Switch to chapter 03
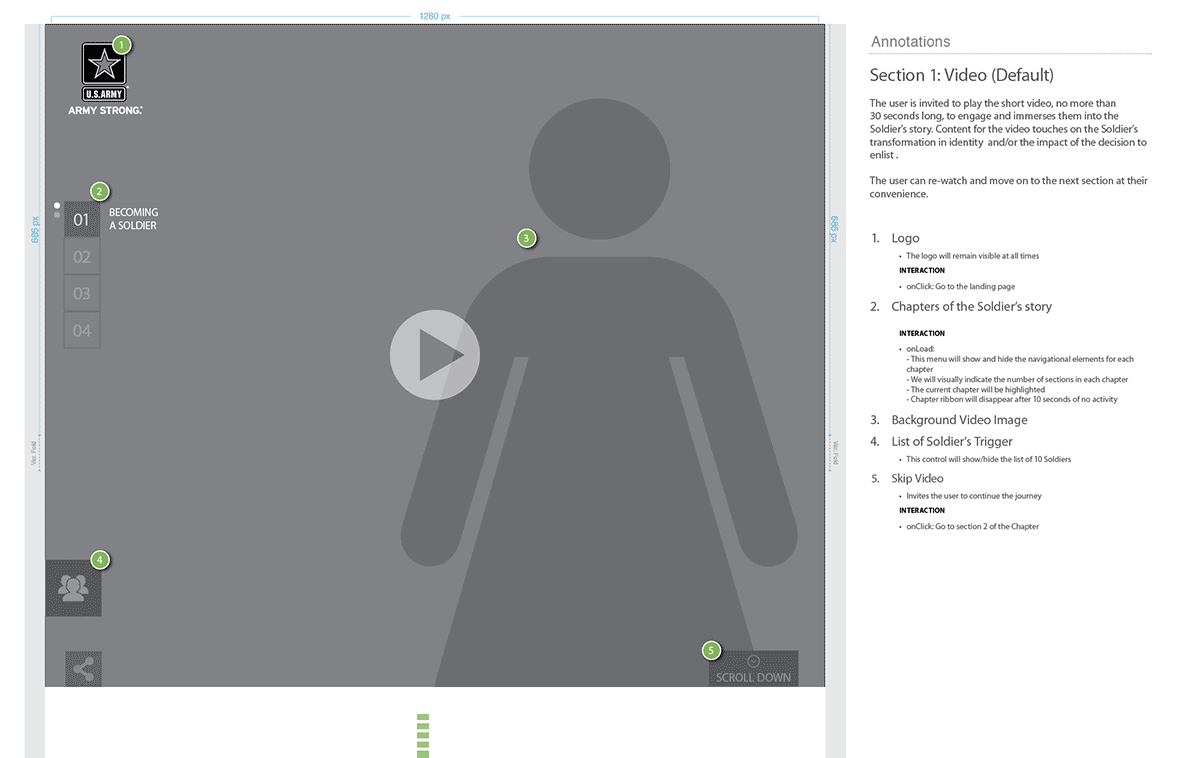The image size is (1200, 758). coord(82,294)
